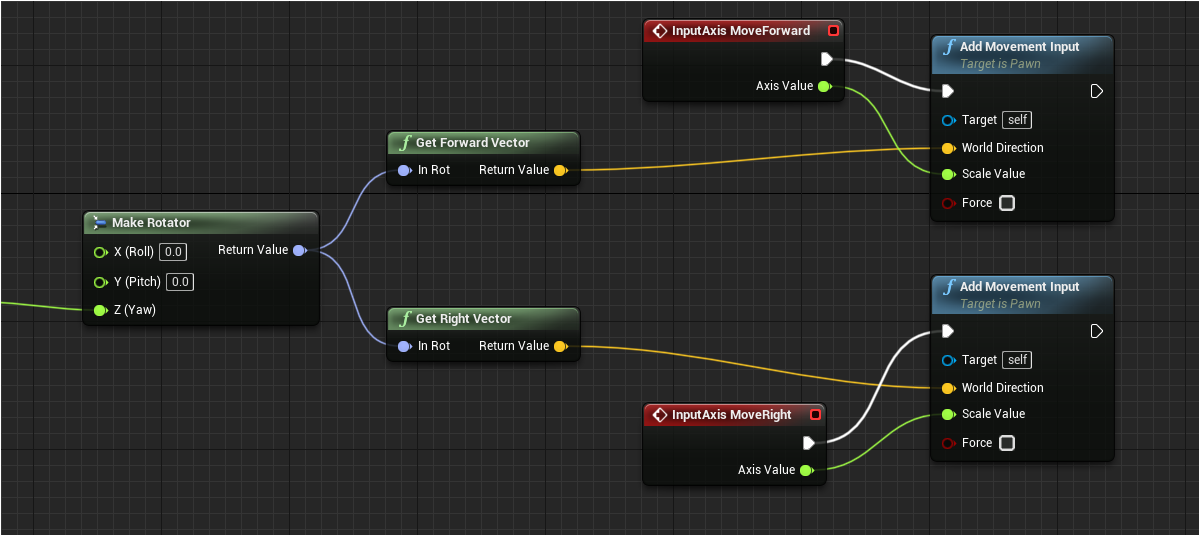The width and height of the screenshot is (1200, 536).
Task: Click the InputAxis MoveRight Axis Value pin
Action: coord(806,470)
